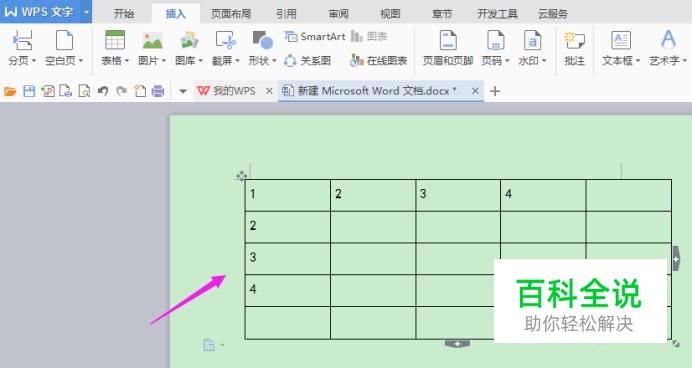Expand the 空白页 dropdown arrow

(x=81, y=60)
